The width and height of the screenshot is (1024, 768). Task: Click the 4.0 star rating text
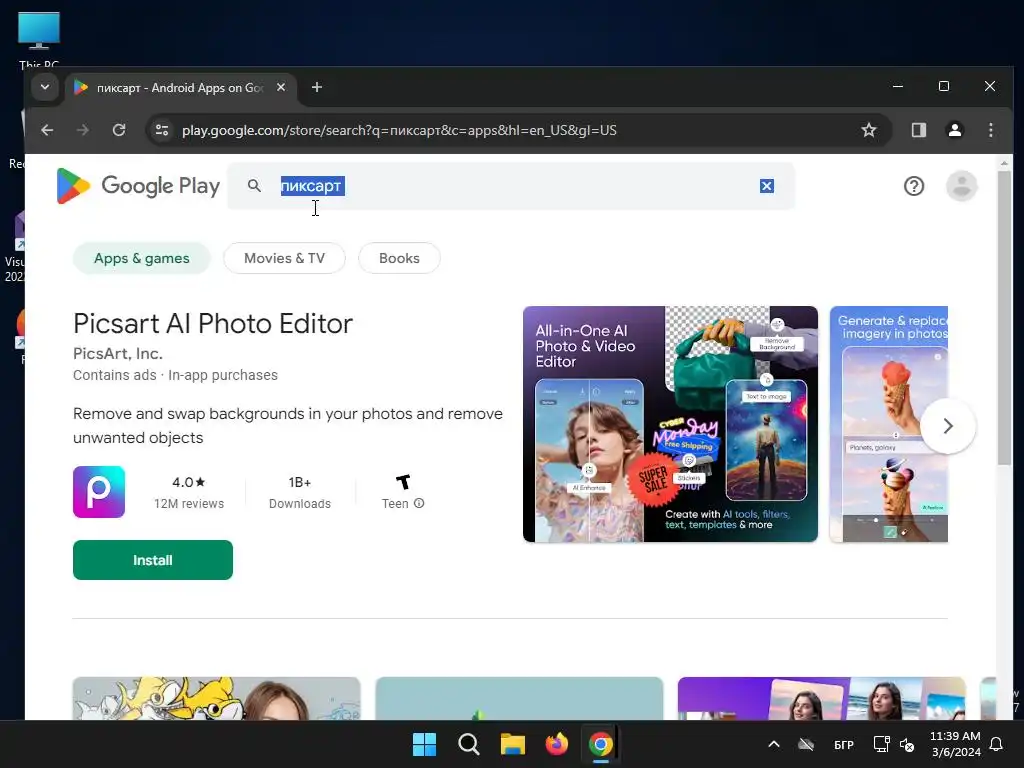click(189, 483)
